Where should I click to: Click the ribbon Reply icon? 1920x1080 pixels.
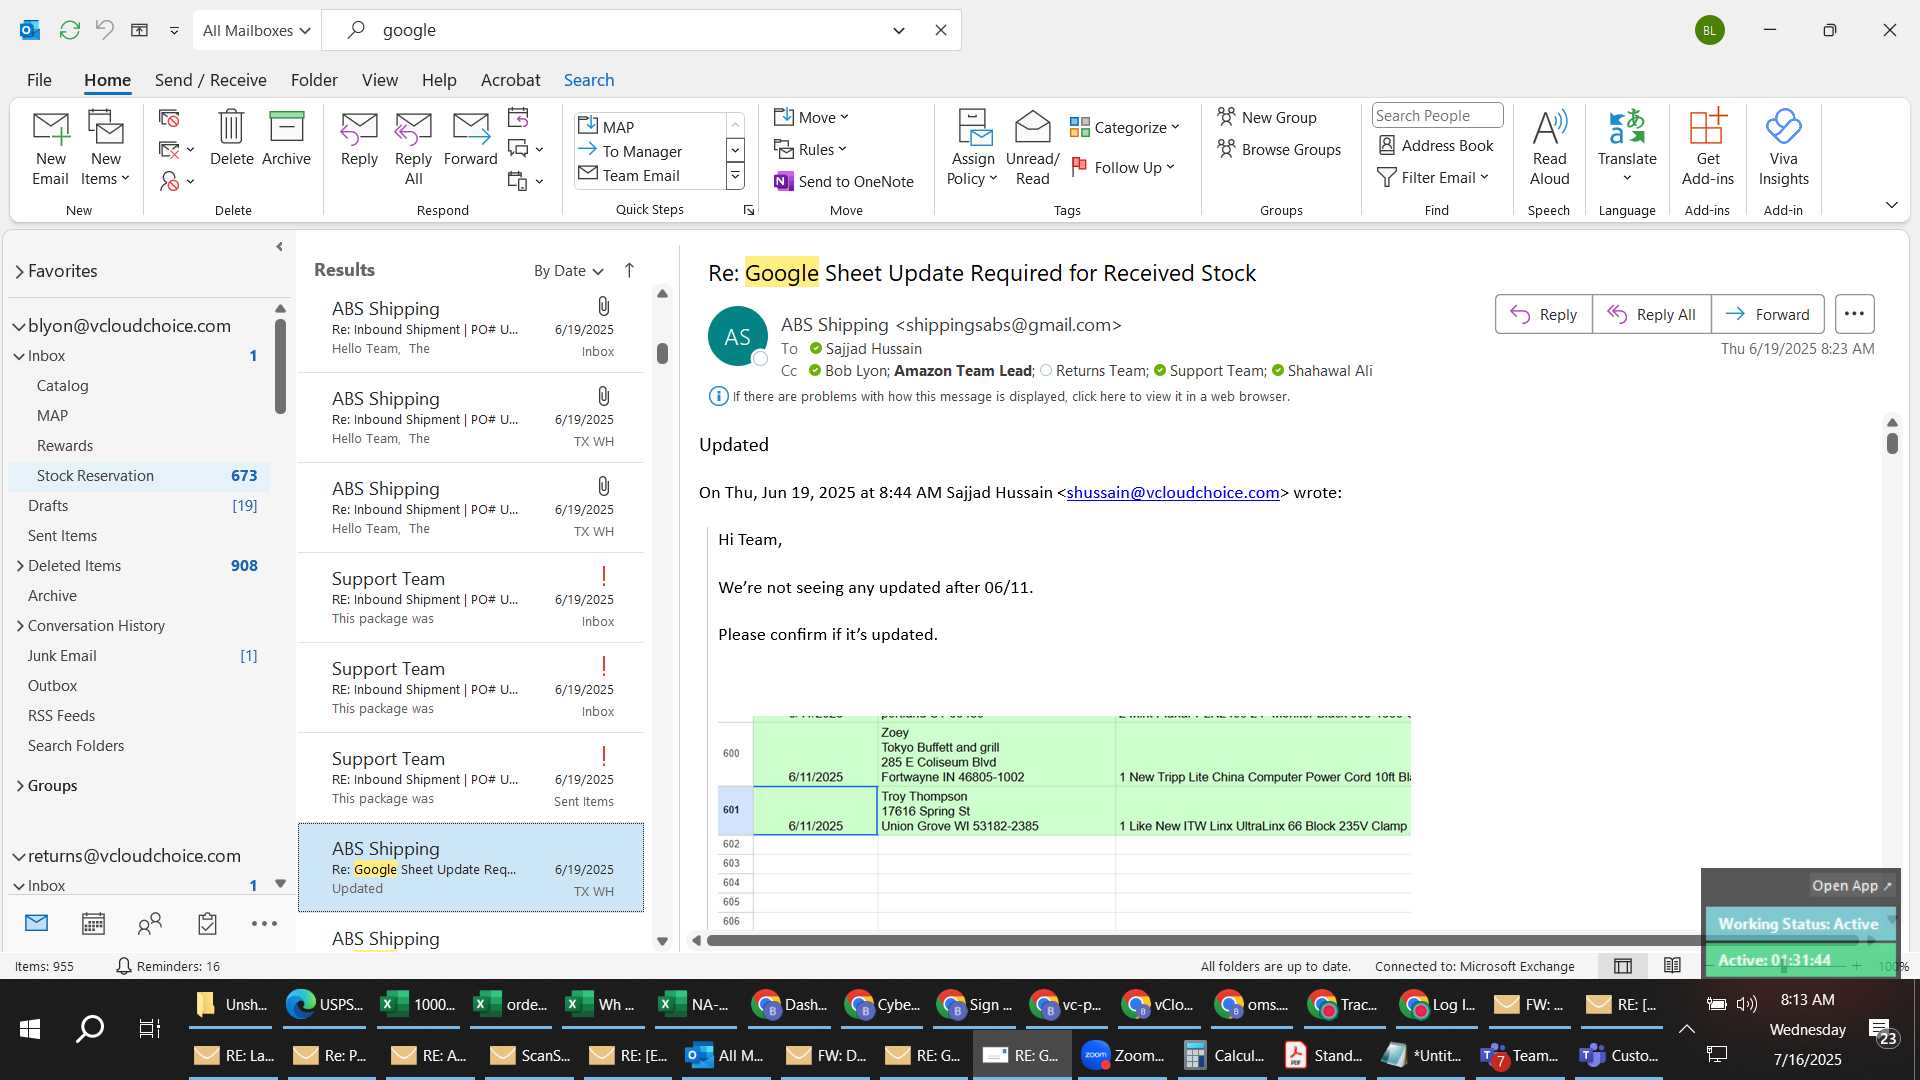click(x=359, y=138)
